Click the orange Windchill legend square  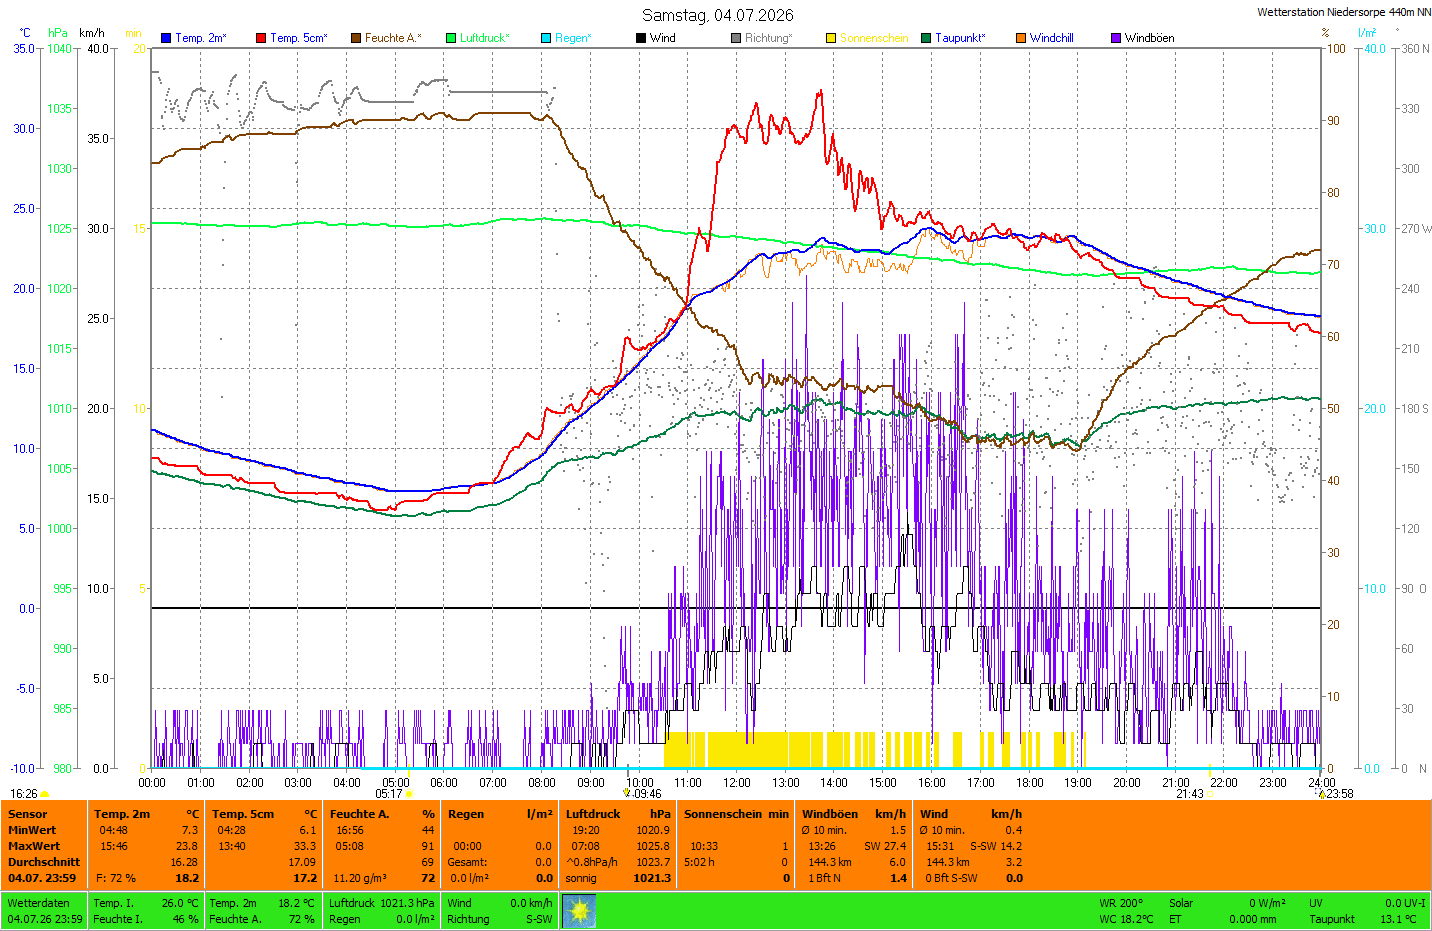[x=1021, y=38]
